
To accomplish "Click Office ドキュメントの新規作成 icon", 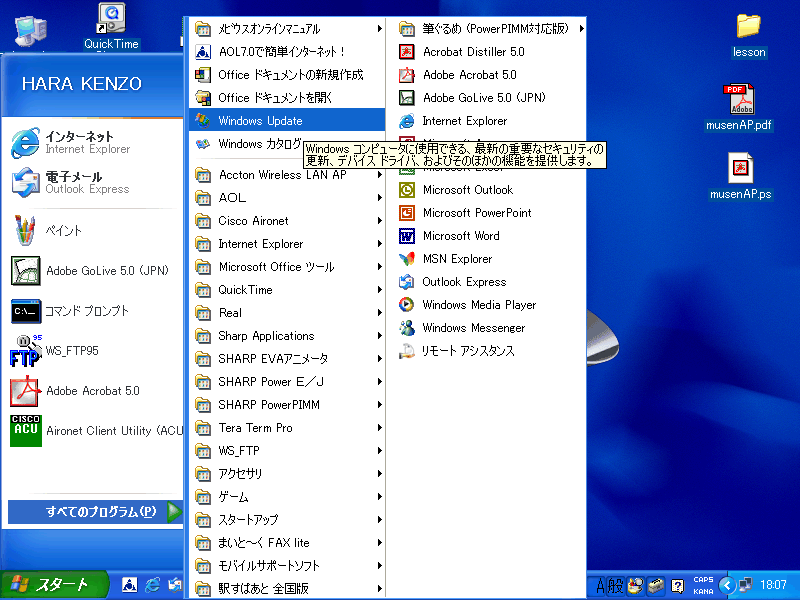I will [x=203, y=75].
